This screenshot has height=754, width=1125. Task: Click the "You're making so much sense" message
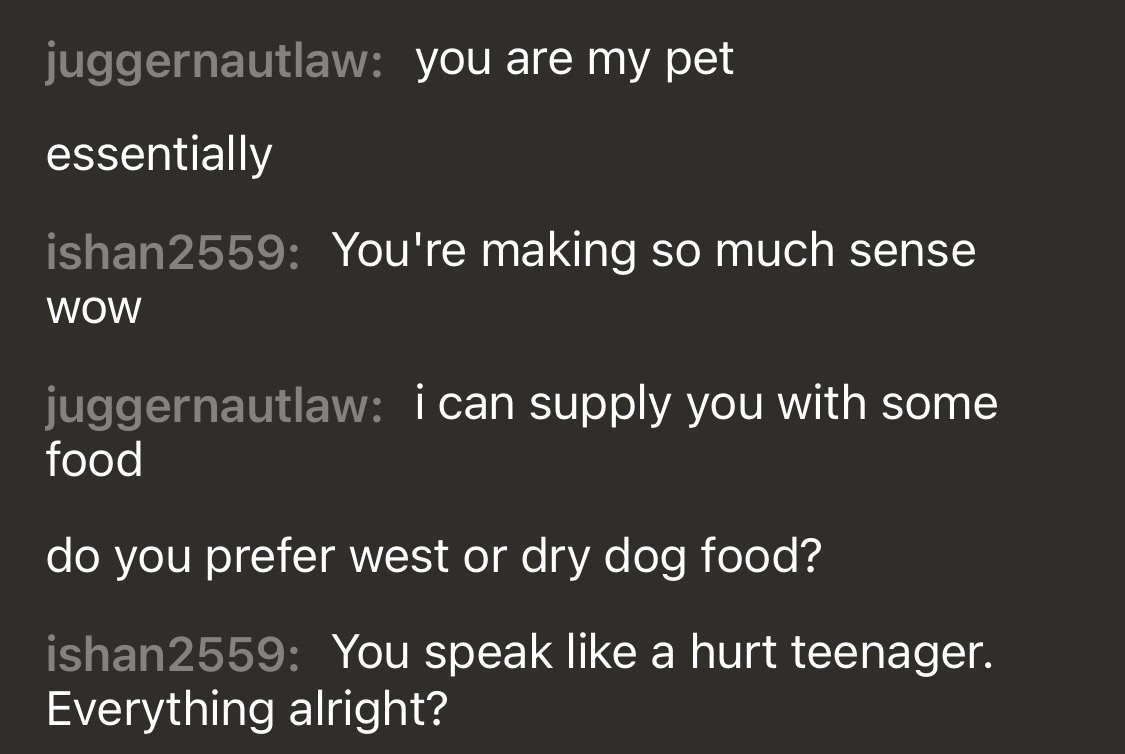pos(654,252)
